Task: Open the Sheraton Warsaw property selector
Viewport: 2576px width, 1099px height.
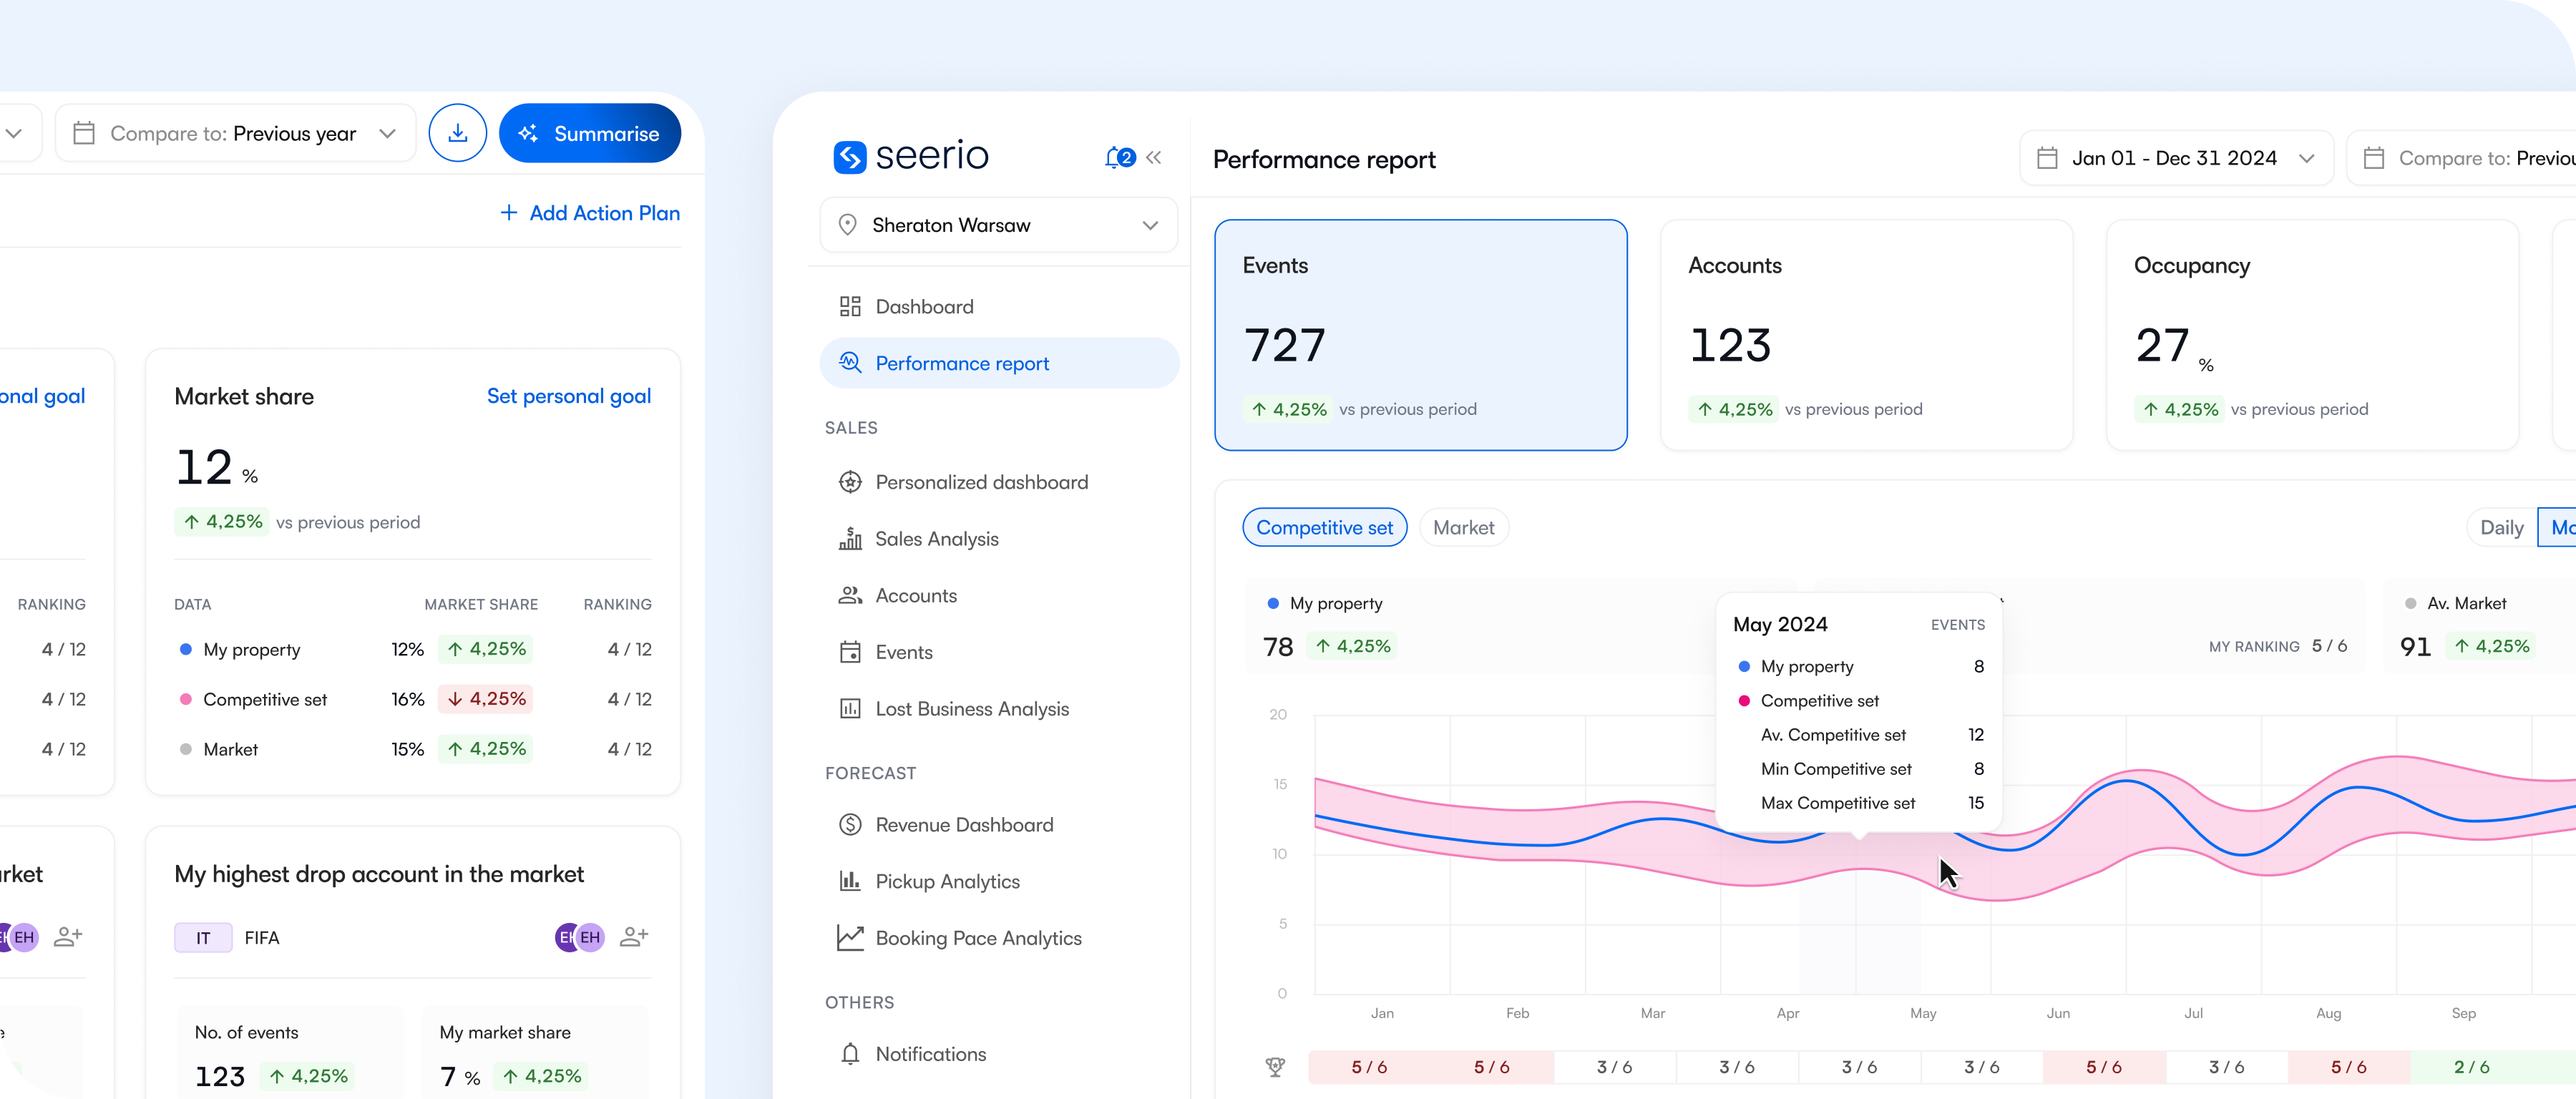Action: point(998,225)
